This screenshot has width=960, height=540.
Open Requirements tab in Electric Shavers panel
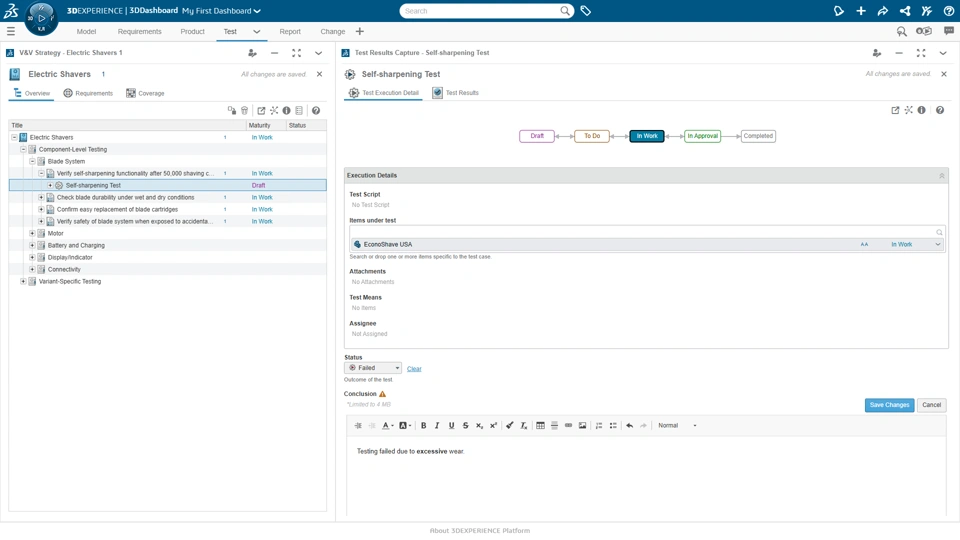click(x=89, y=93)
